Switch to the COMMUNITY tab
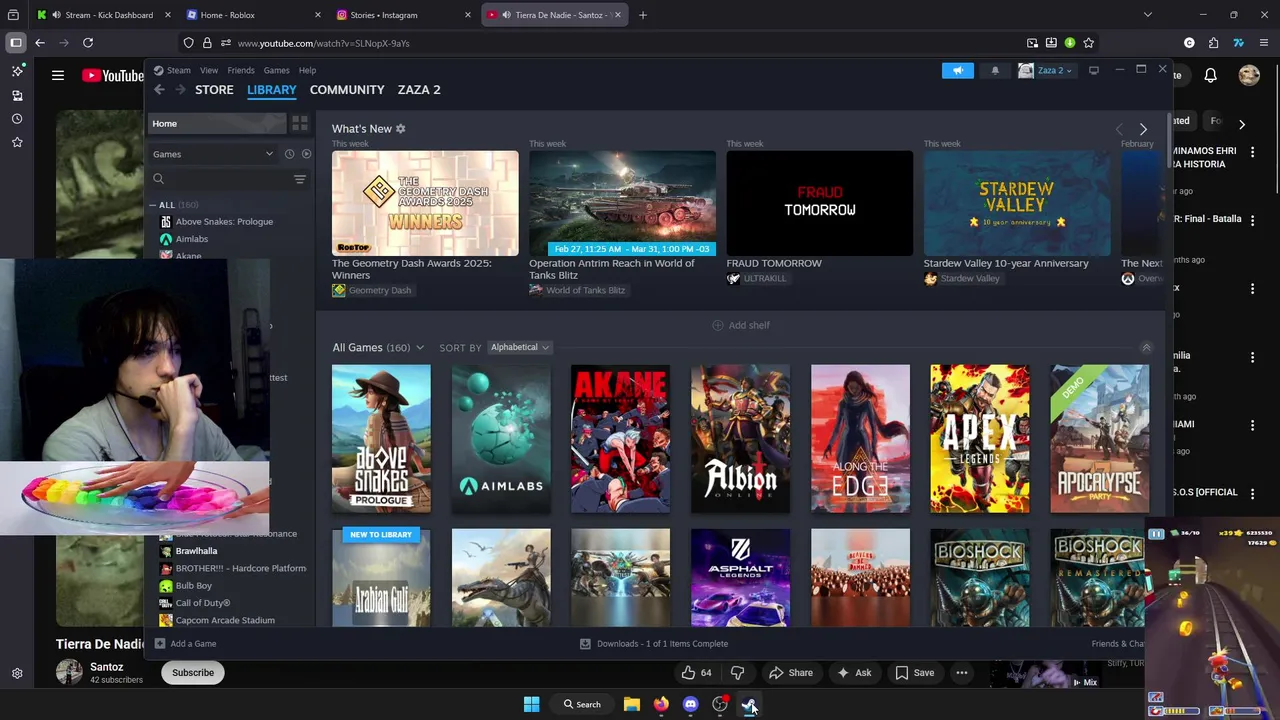This screenshot has height=720, width=1280. pos(347,90)
